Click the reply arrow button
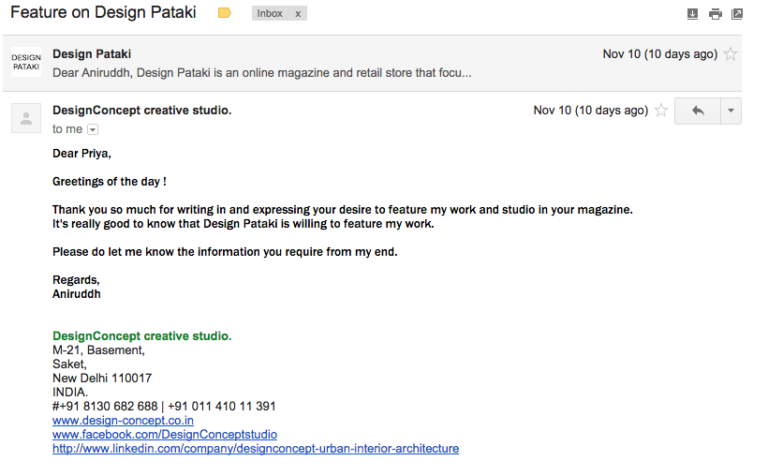768x476 pixels. tap(697, 111)
